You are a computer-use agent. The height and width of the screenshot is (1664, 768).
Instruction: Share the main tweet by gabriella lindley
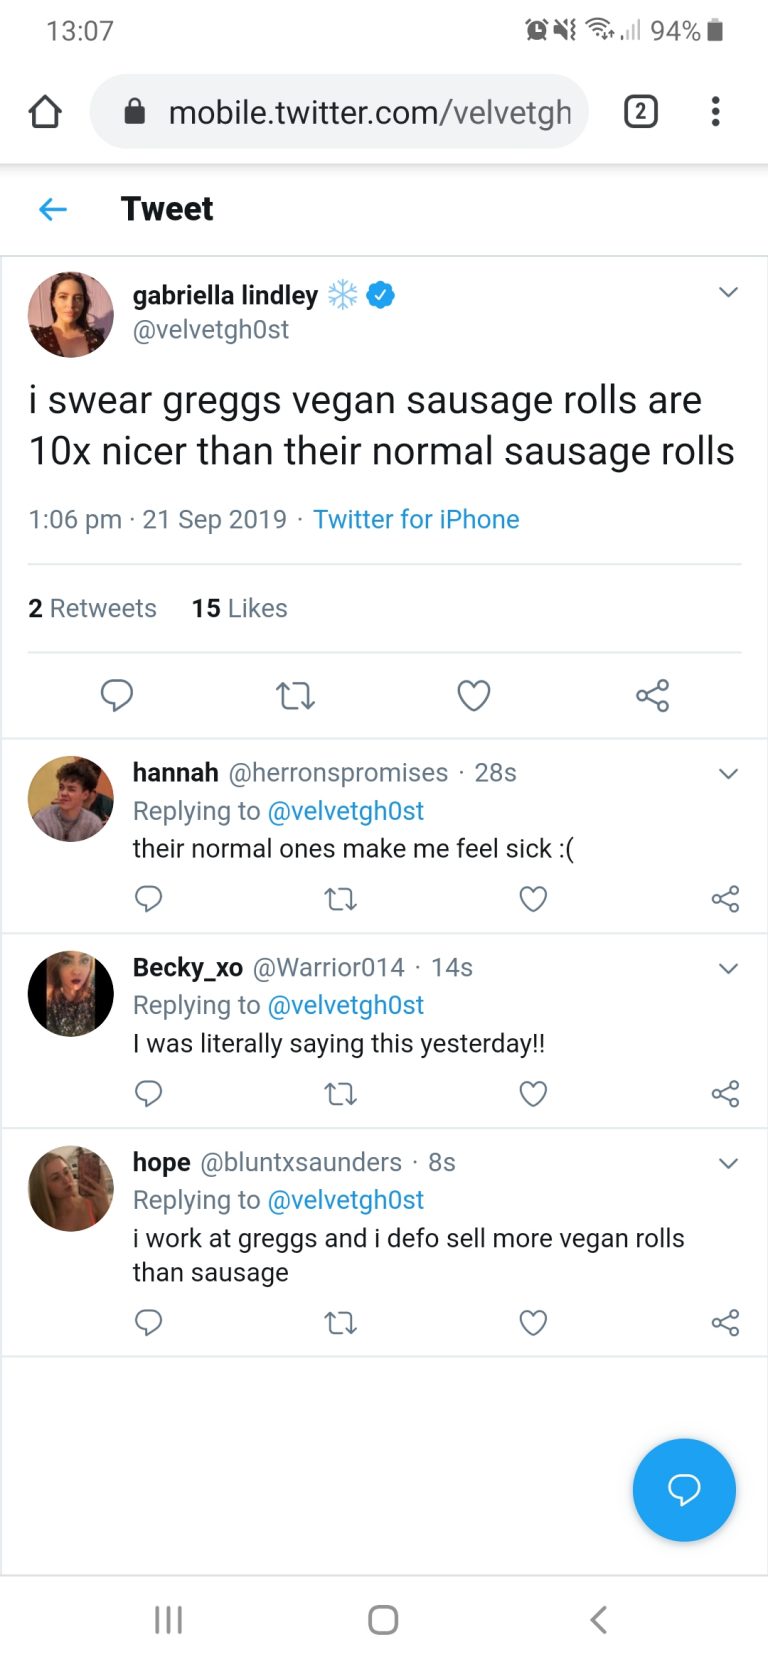click(x=652, y=695)
